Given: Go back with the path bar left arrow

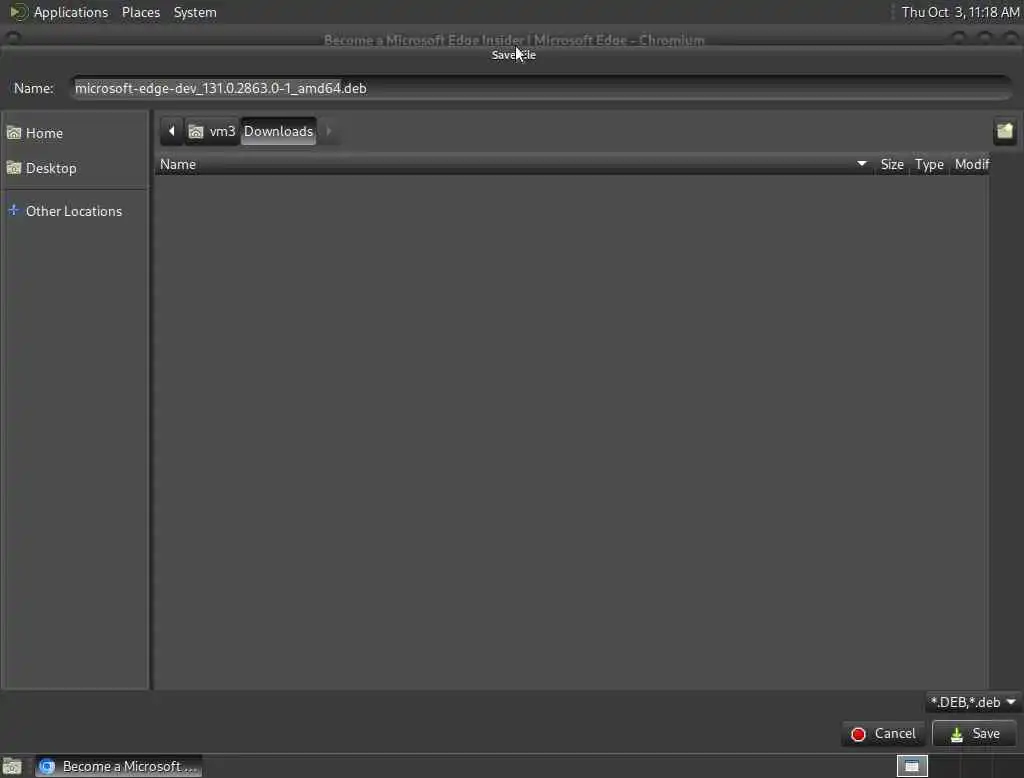Looking at the screenshot, I should click(x=172, y=131).
